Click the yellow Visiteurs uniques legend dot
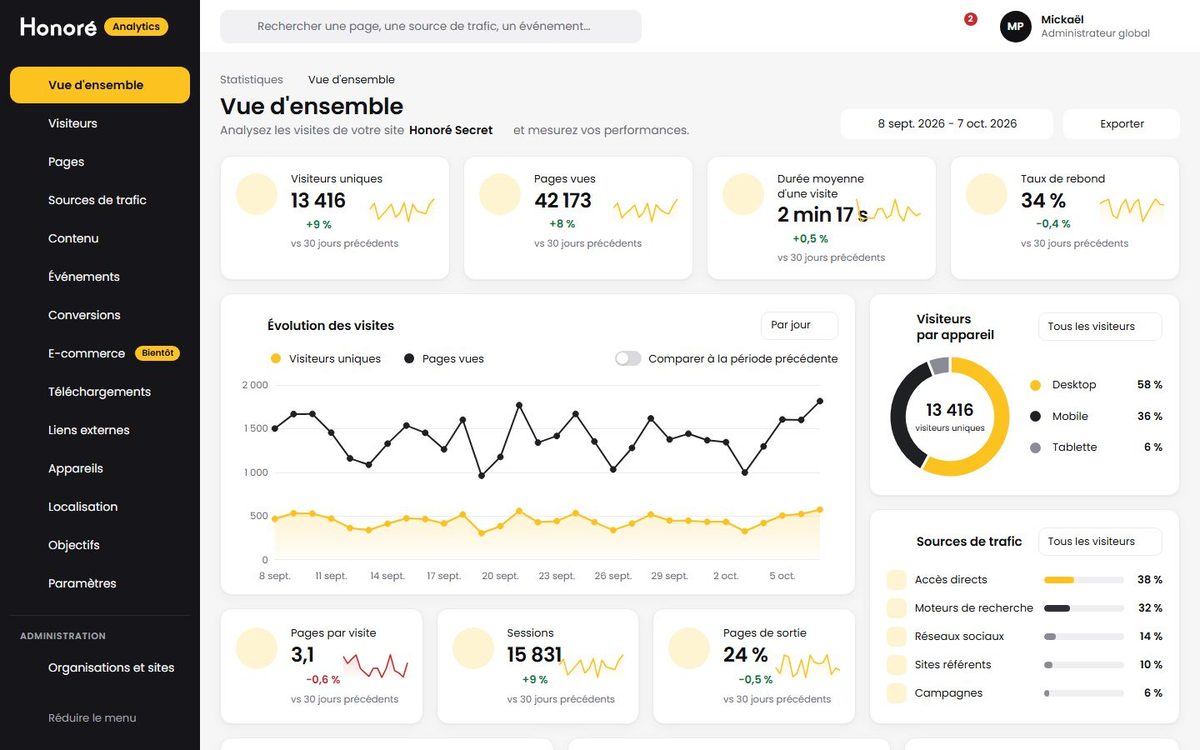 click(275, 359)
